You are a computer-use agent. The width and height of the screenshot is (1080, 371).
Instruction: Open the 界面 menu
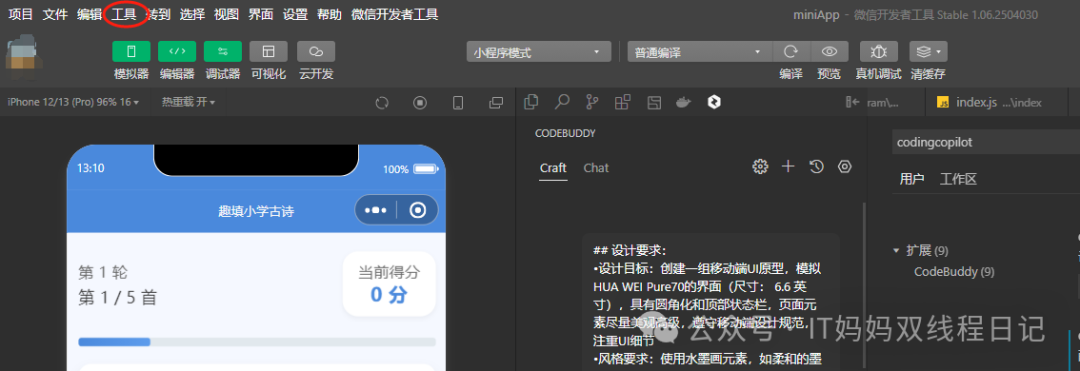261,14
